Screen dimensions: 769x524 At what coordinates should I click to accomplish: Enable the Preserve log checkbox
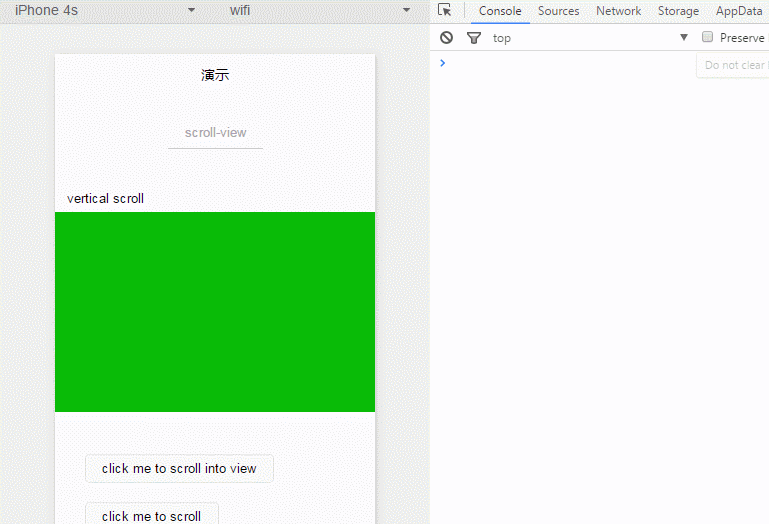(707, 37)
